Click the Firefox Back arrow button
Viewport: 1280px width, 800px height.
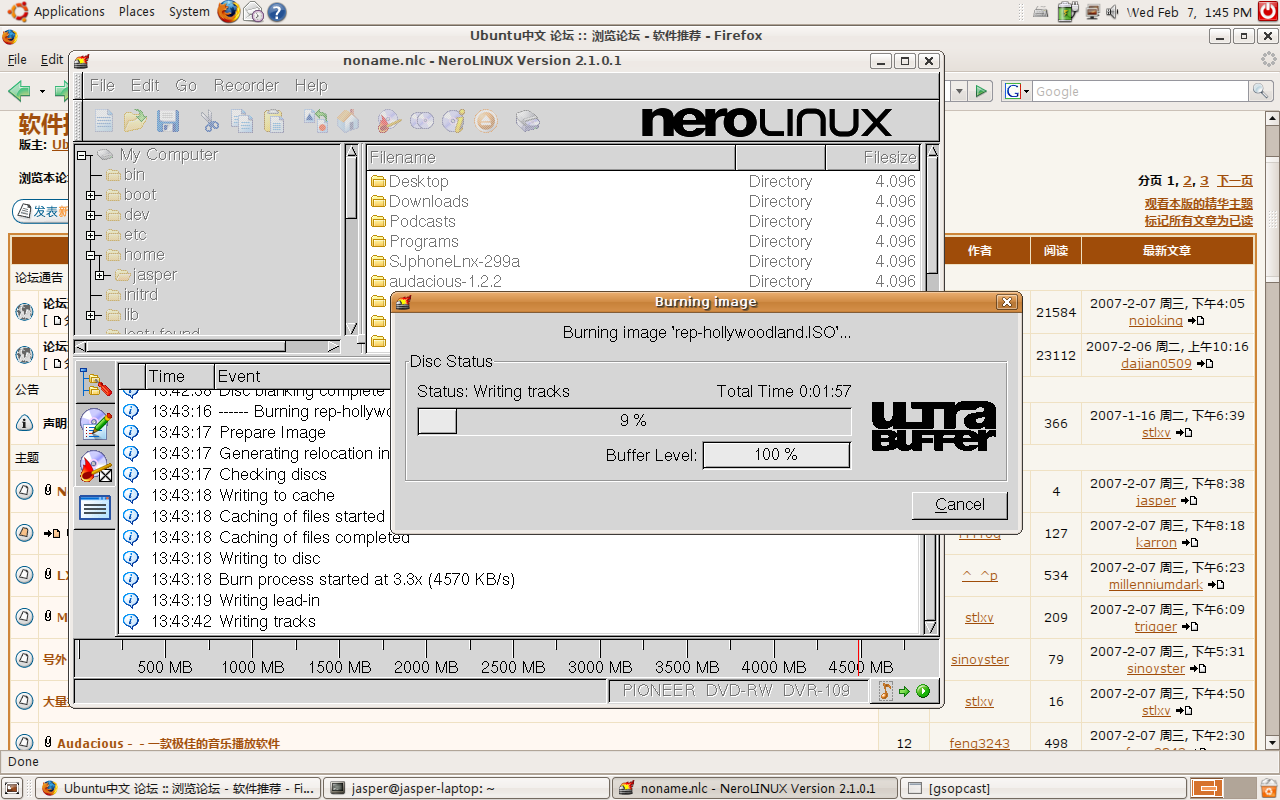click(x=19, y=91)
